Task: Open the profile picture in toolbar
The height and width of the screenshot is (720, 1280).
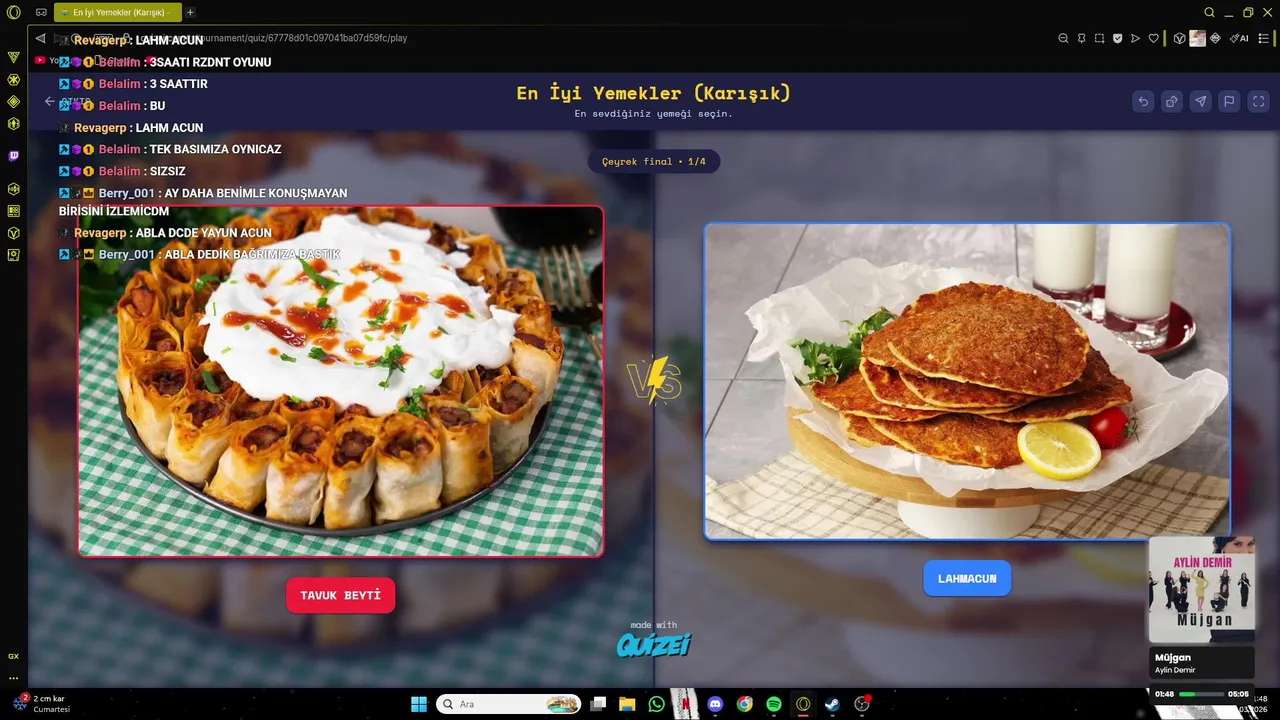Action: click(1197, 38)
